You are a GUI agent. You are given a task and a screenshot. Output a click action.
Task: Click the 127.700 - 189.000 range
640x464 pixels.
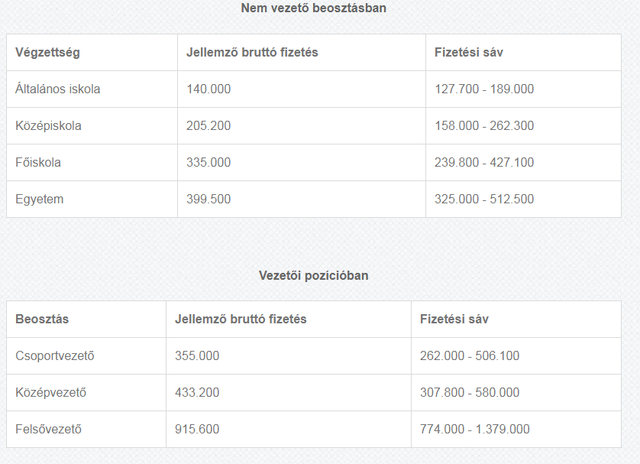click(484, 89)
